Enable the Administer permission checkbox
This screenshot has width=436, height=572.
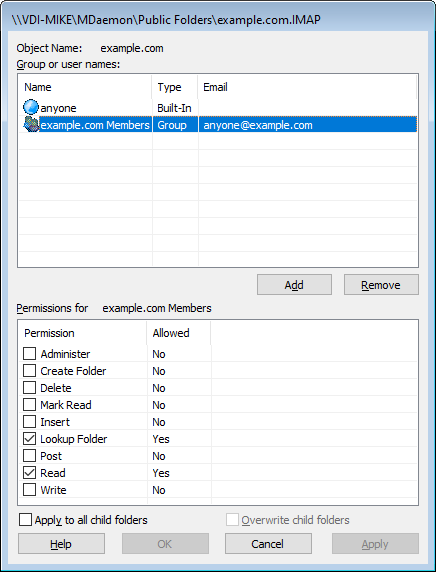[30, 353]
